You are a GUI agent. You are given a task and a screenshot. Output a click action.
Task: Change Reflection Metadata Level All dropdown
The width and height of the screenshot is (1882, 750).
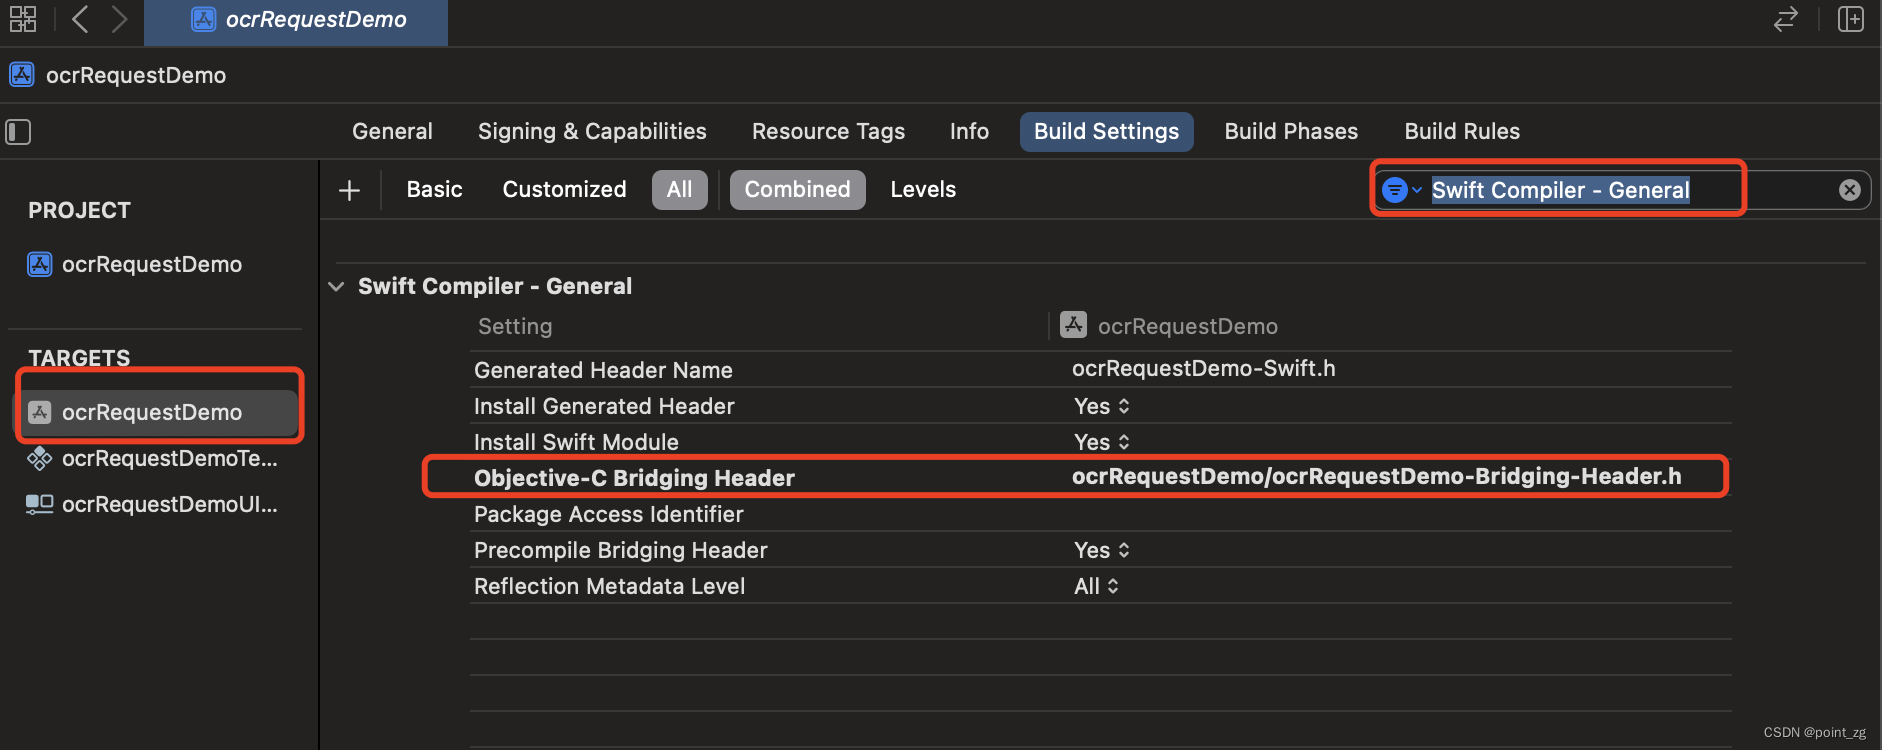1096,586
